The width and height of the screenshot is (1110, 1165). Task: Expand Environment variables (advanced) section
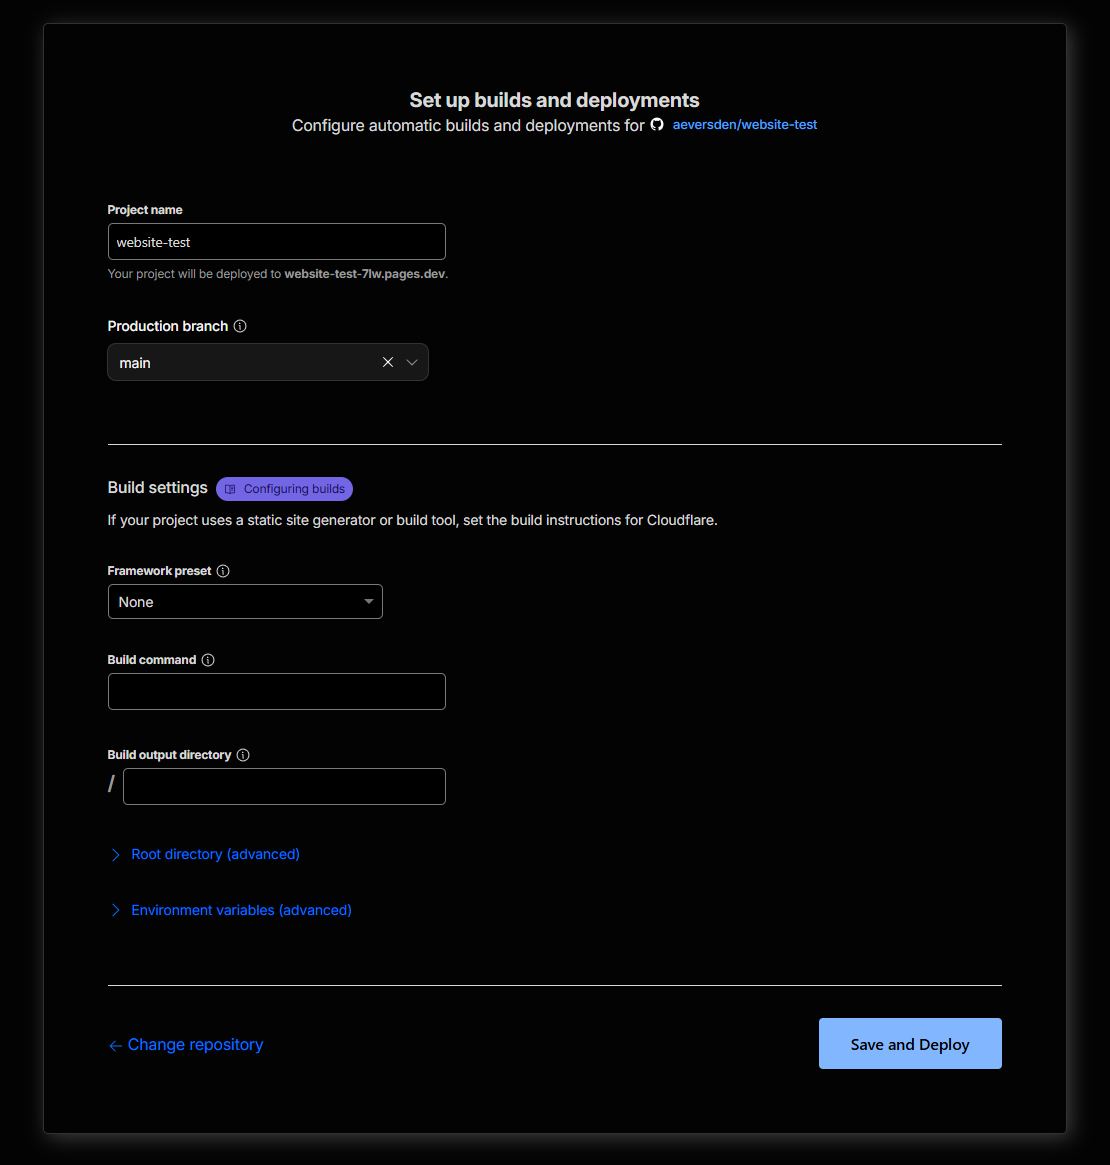point(241,910)
